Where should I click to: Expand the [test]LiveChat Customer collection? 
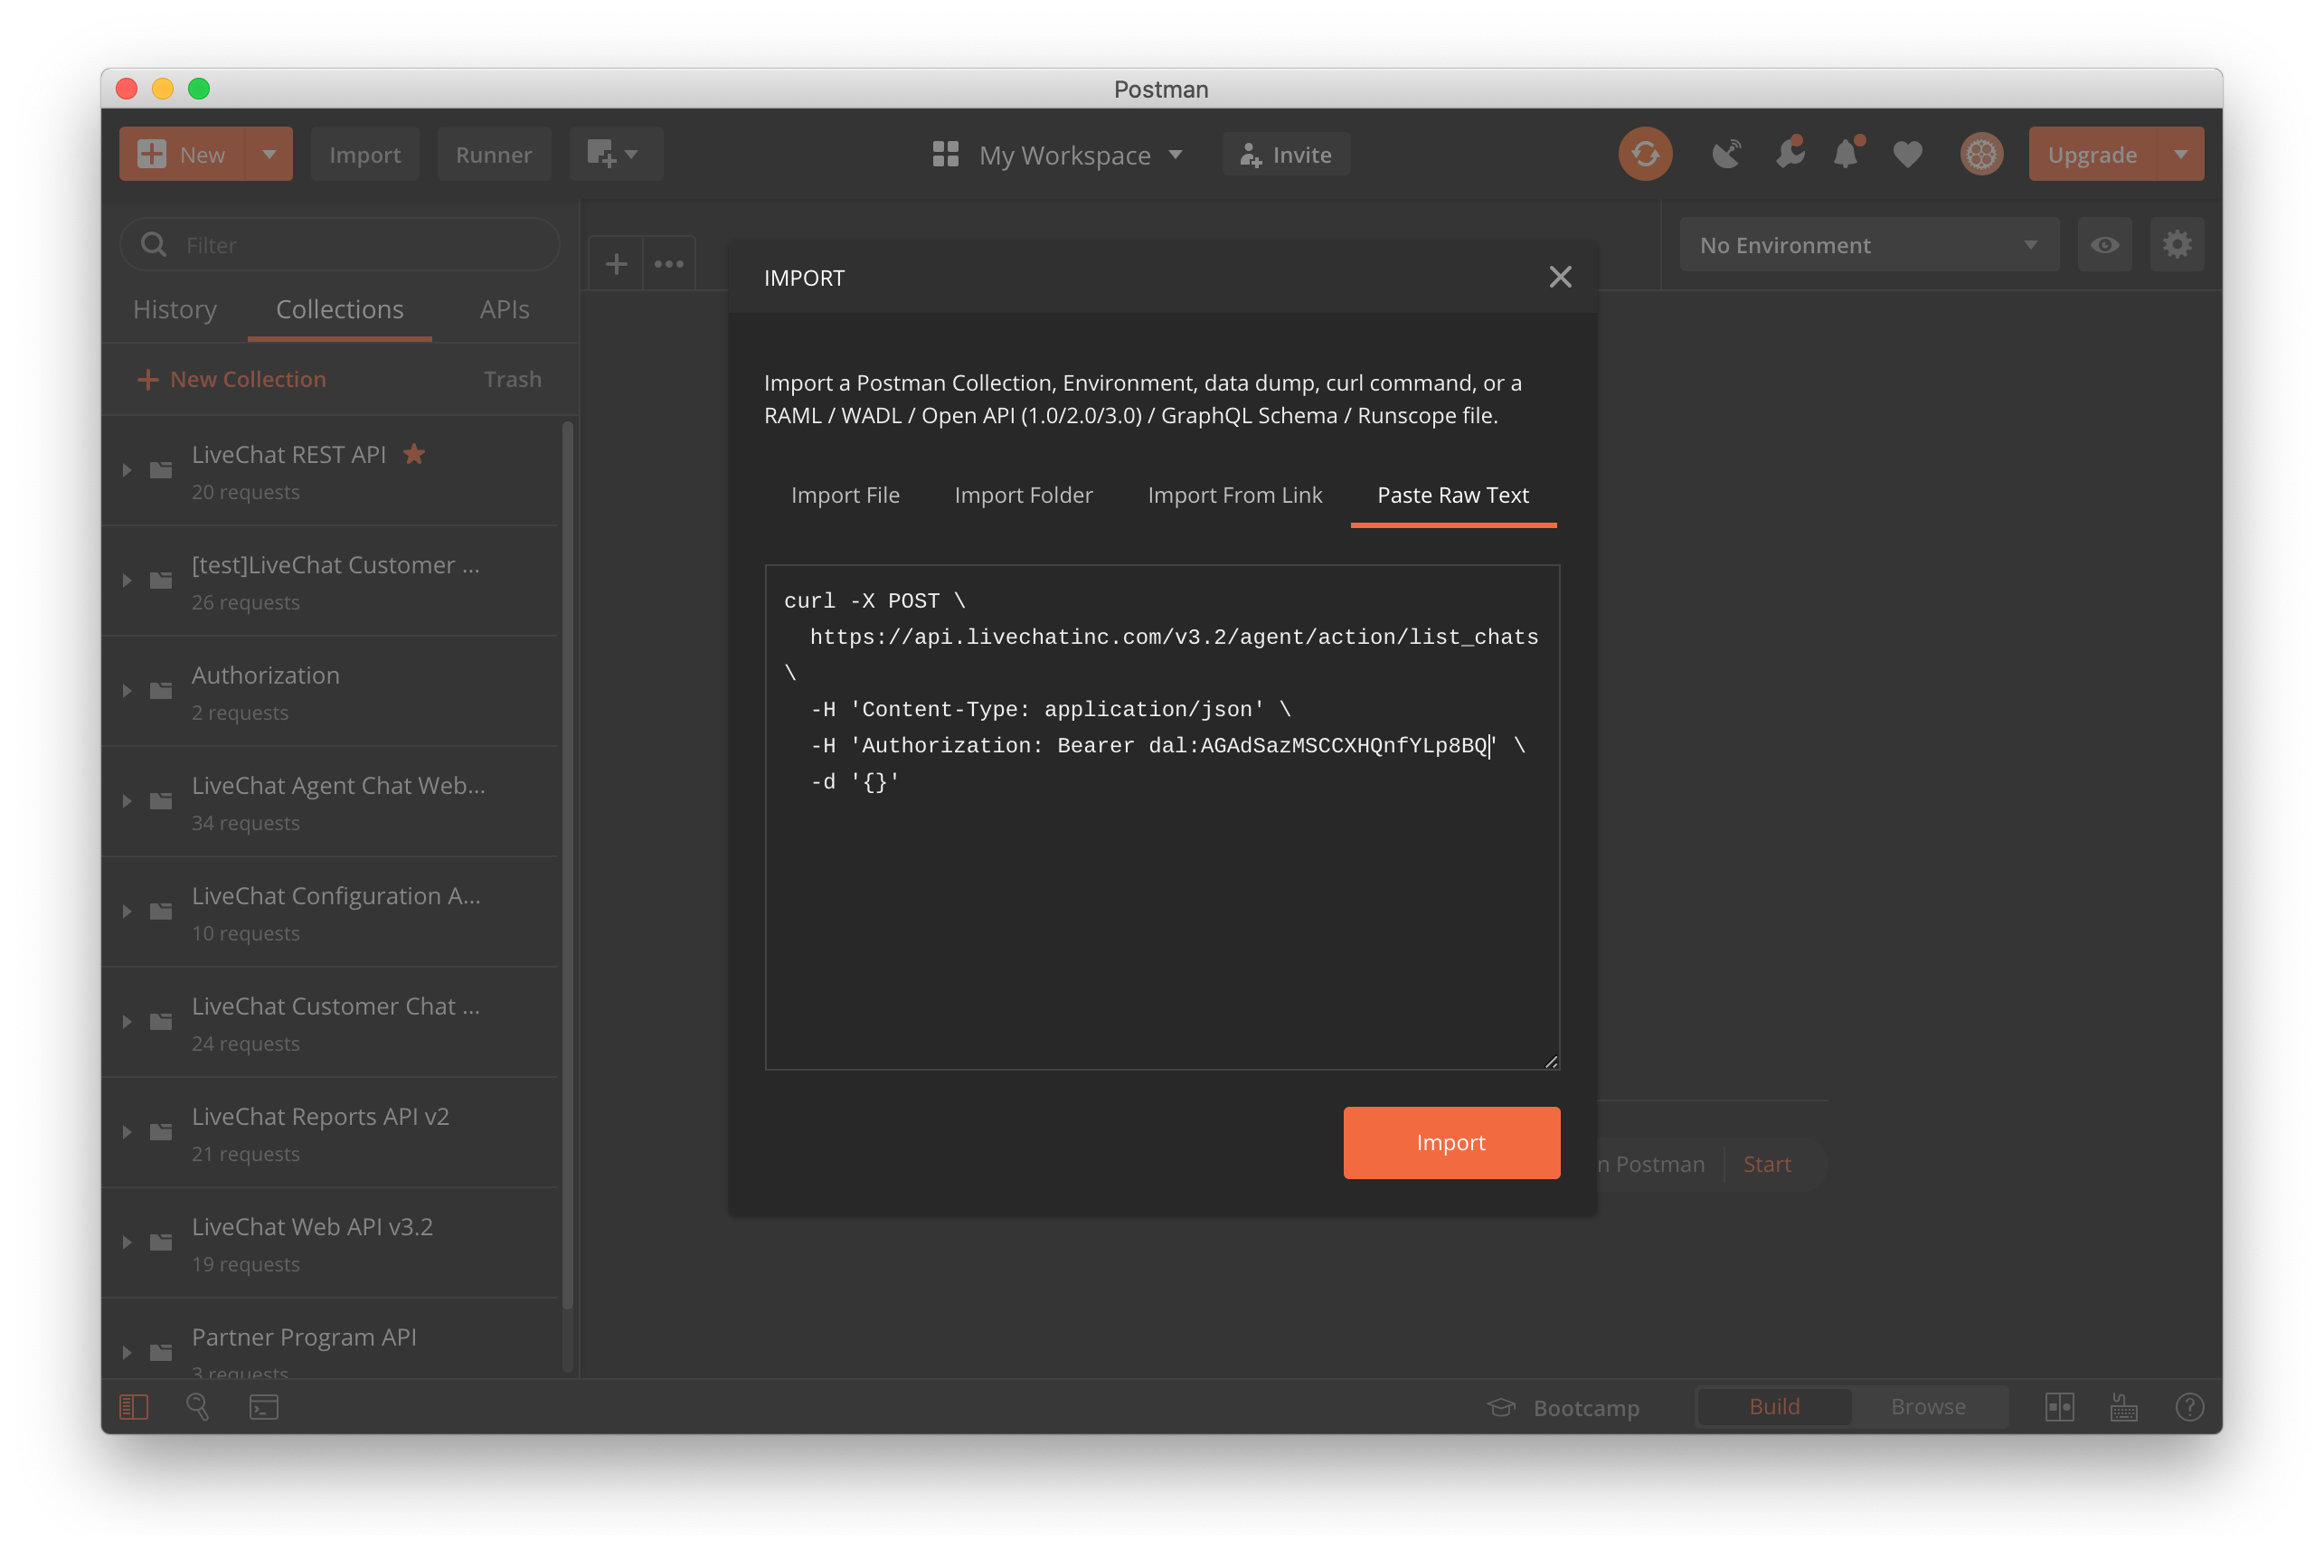(x=127, y=580)
